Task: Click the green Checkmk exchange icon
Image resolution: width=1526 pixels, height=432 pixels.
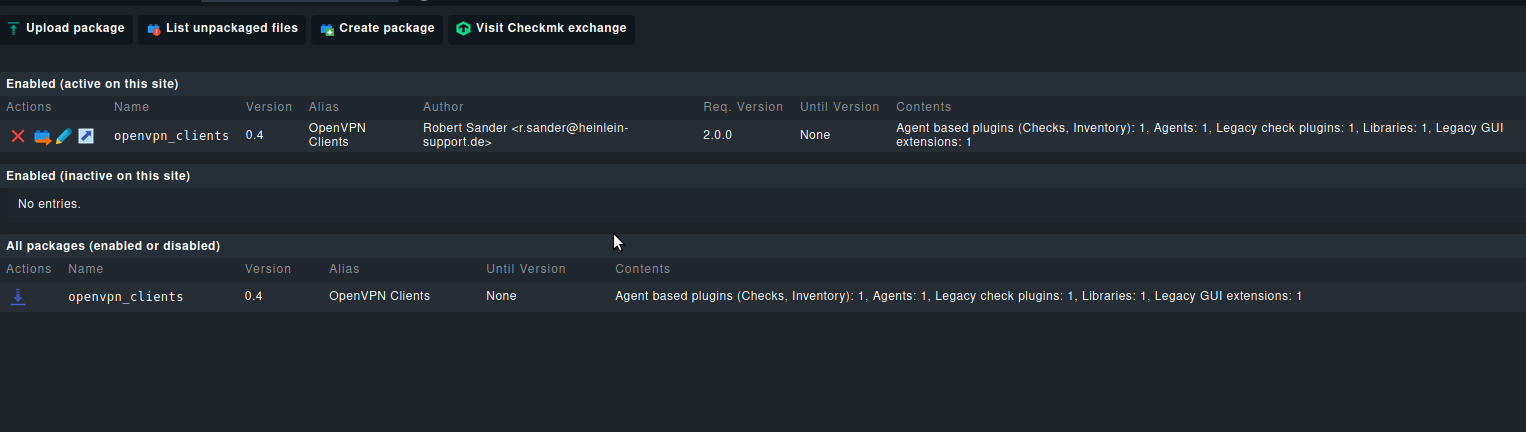Action: 463,29
